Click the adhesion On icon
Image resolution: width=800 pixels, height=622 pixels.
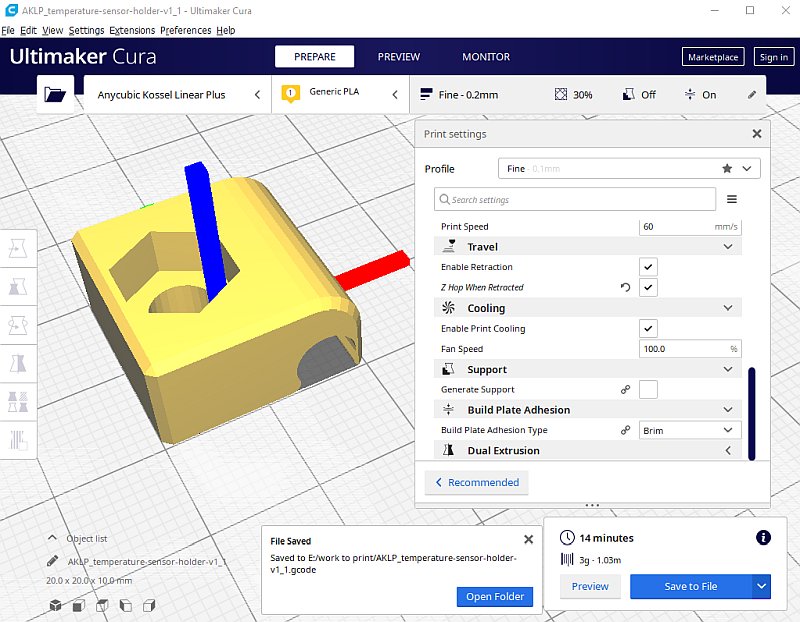tap(690, 94)
